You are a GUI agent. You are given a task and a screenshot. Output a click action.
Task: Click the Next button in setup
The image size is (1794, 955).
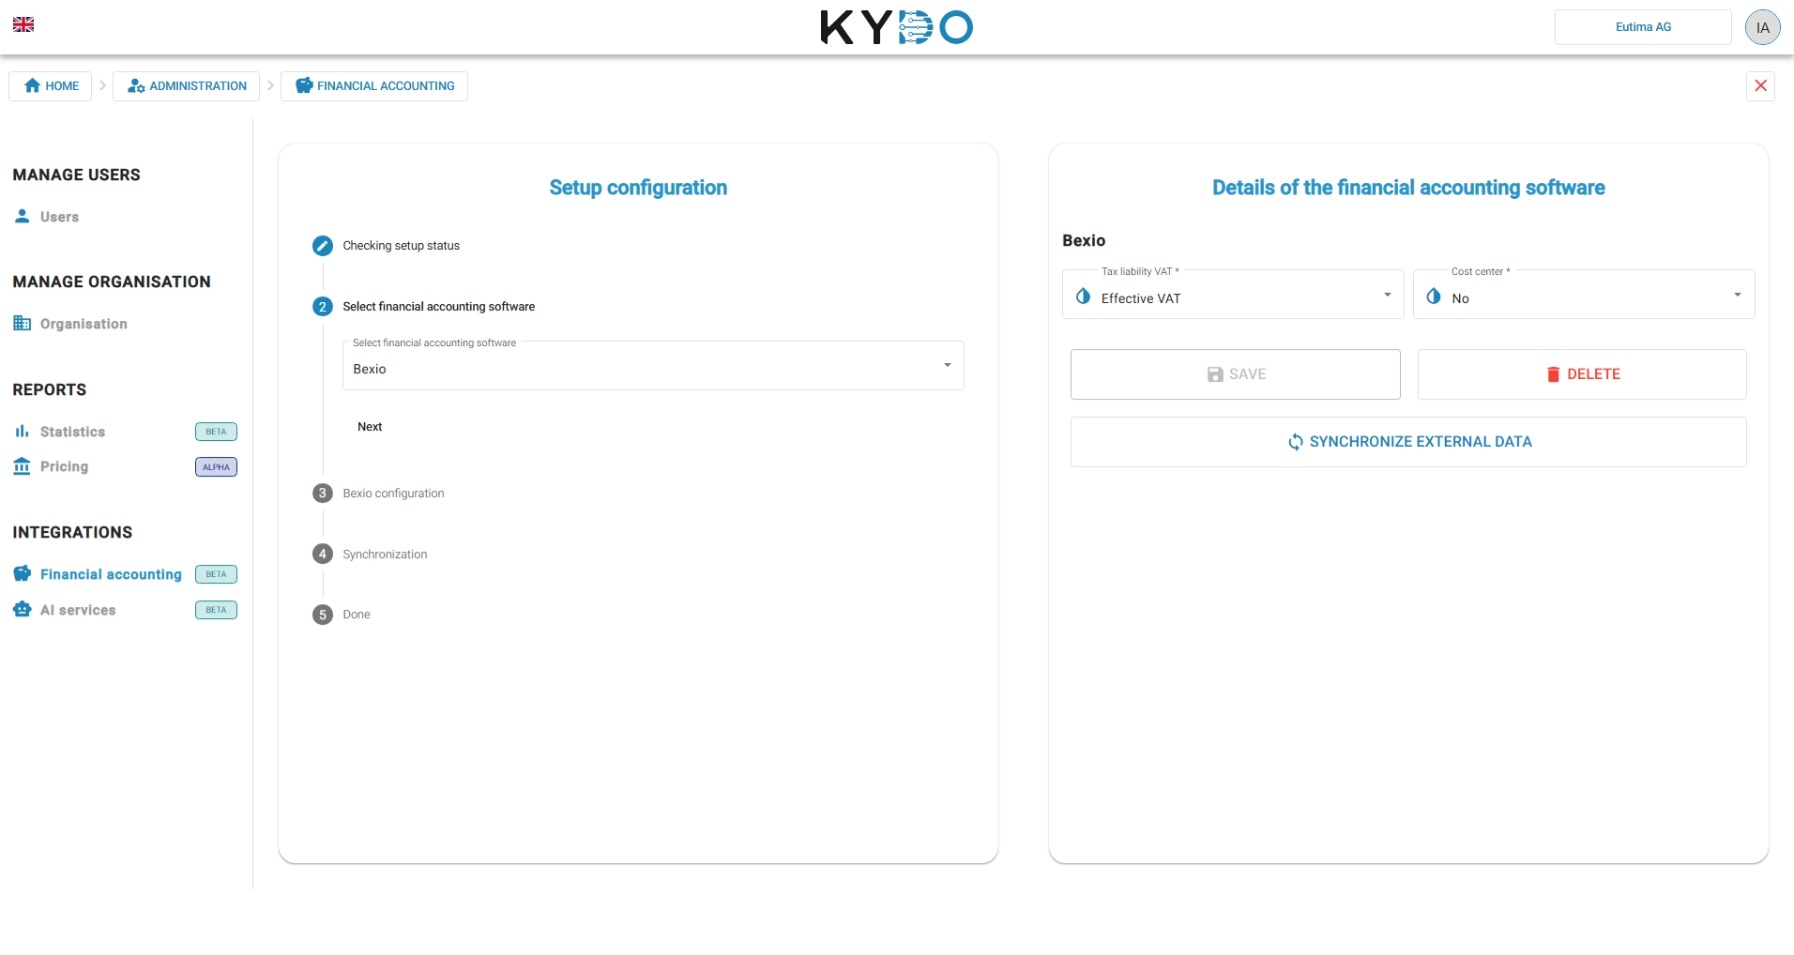370,427
